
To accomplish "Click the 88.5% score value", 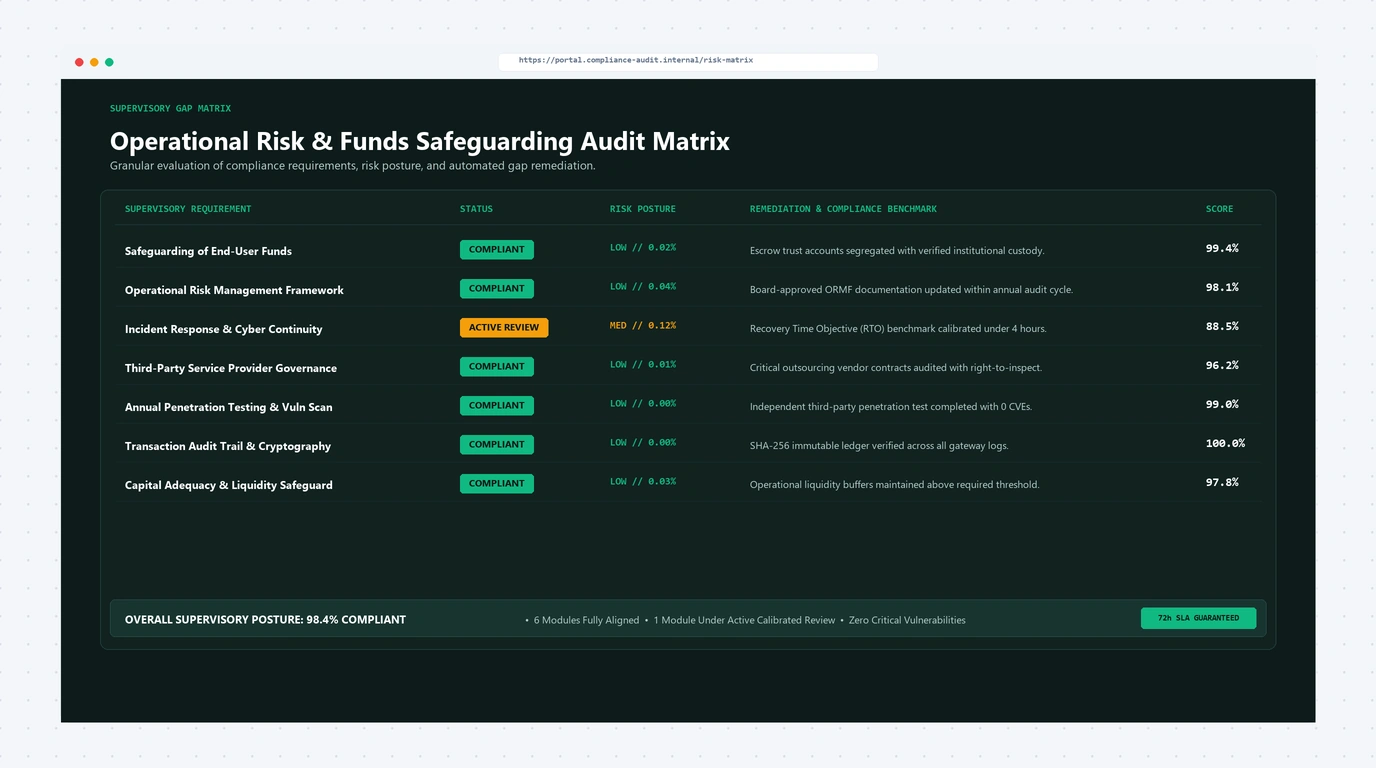I will 1222,326.
